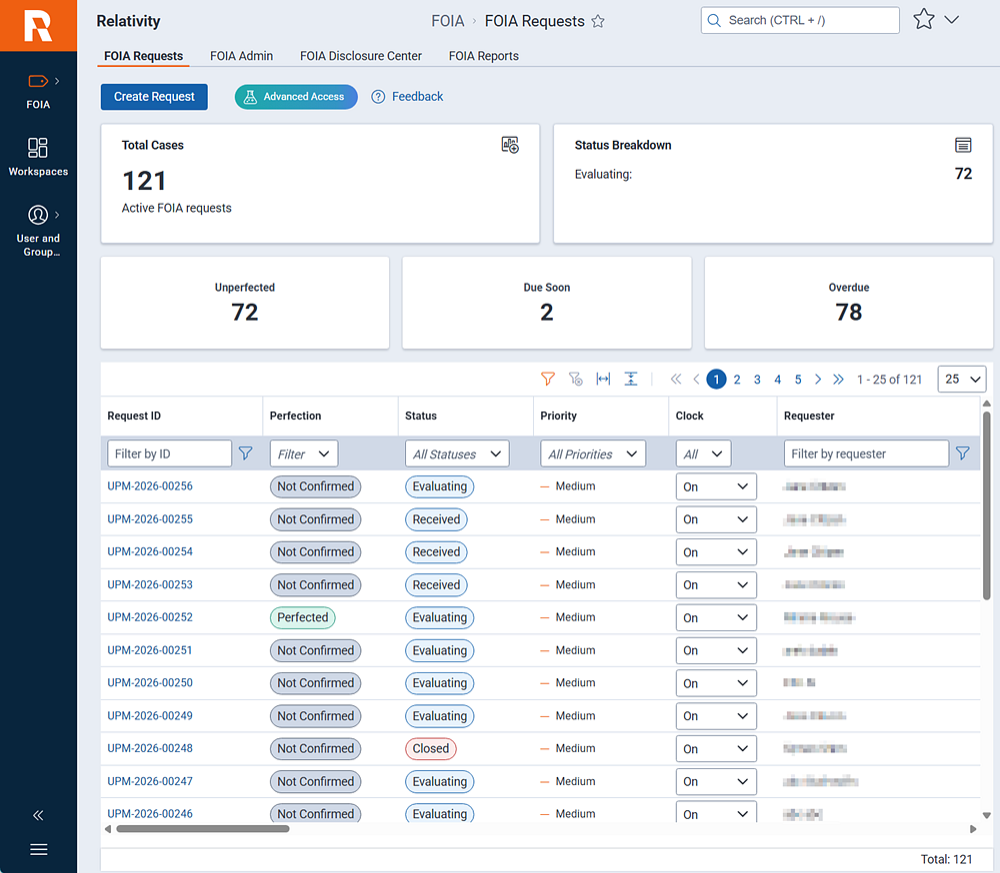Click the auto-fit column widths icon
Viewport: 1000px width, 873px height.
(603, 379)
